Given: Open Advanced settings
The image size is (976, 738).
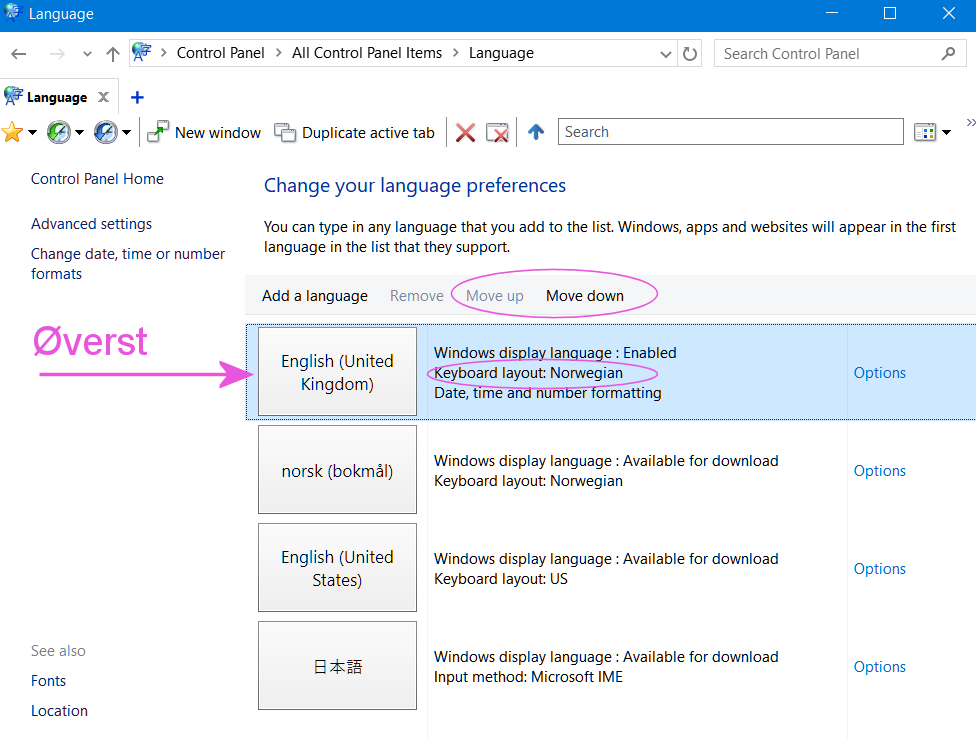Looking at the screenshot, I should point(92,224).
